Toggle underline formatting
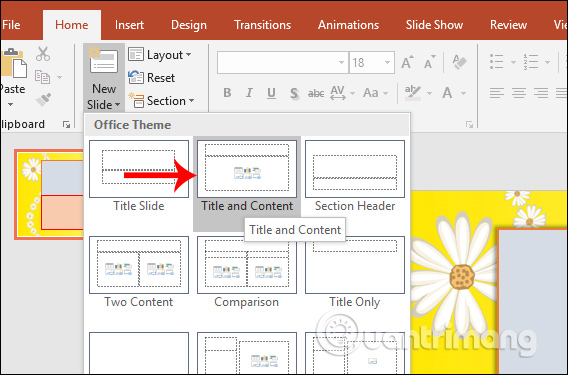The image size is (568, 375). coord(271,93)
